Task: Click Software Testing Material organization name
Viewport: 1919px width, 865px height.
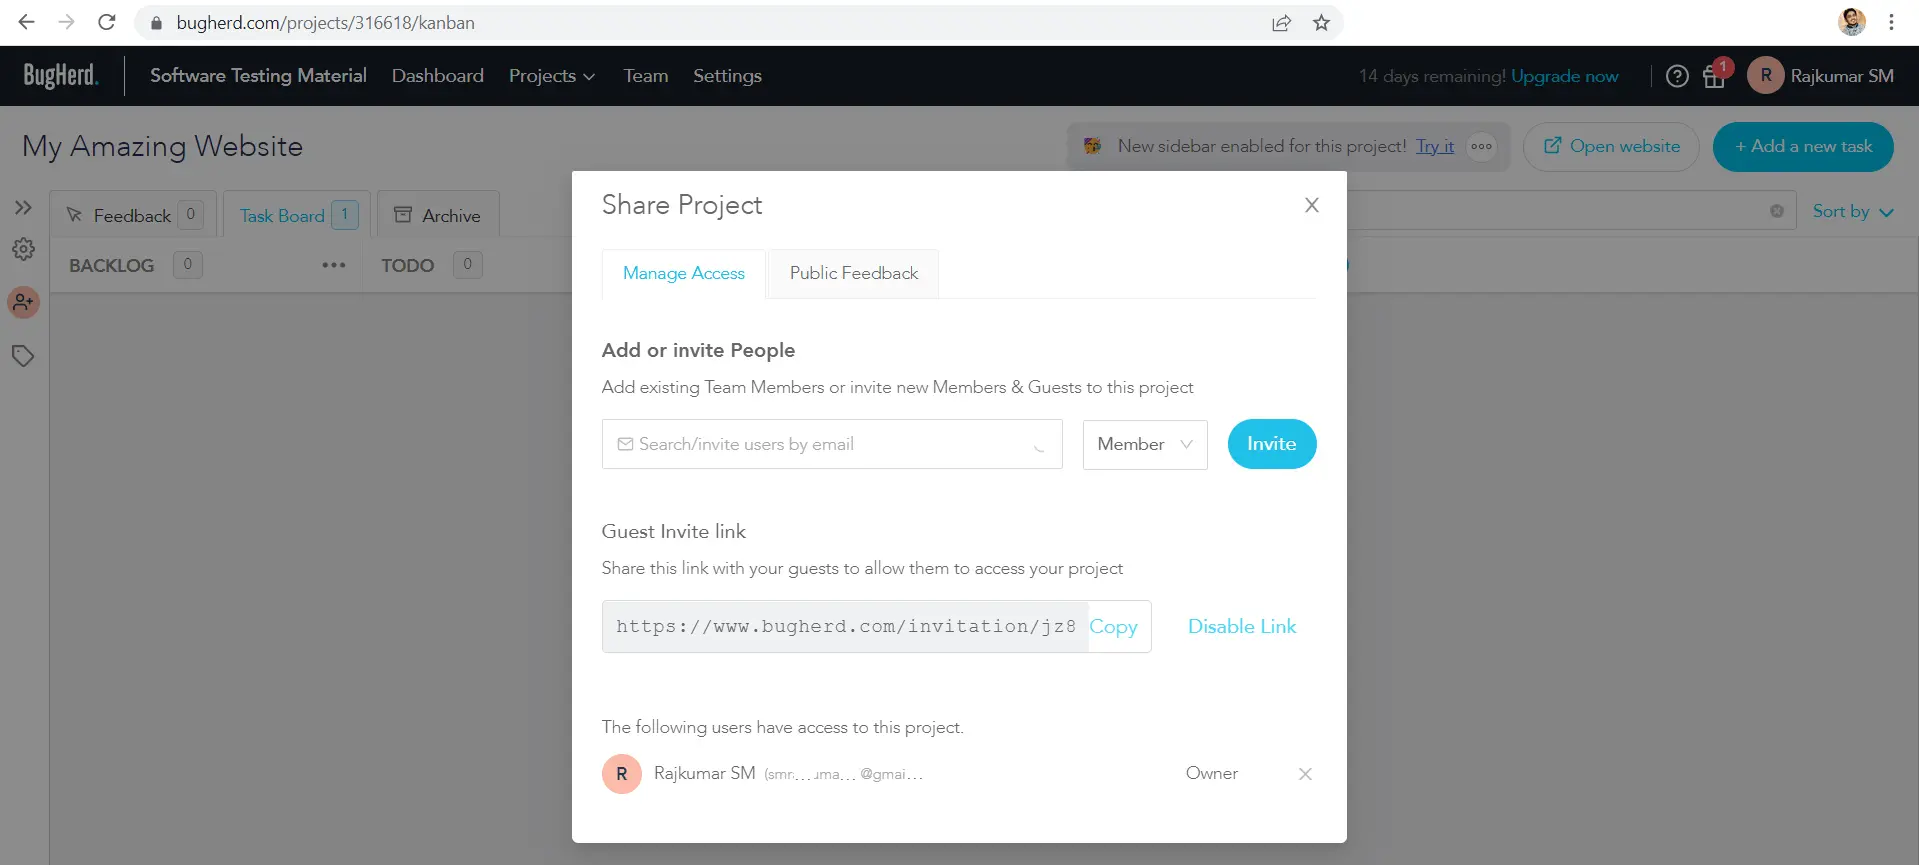Action: coord(258,76)
